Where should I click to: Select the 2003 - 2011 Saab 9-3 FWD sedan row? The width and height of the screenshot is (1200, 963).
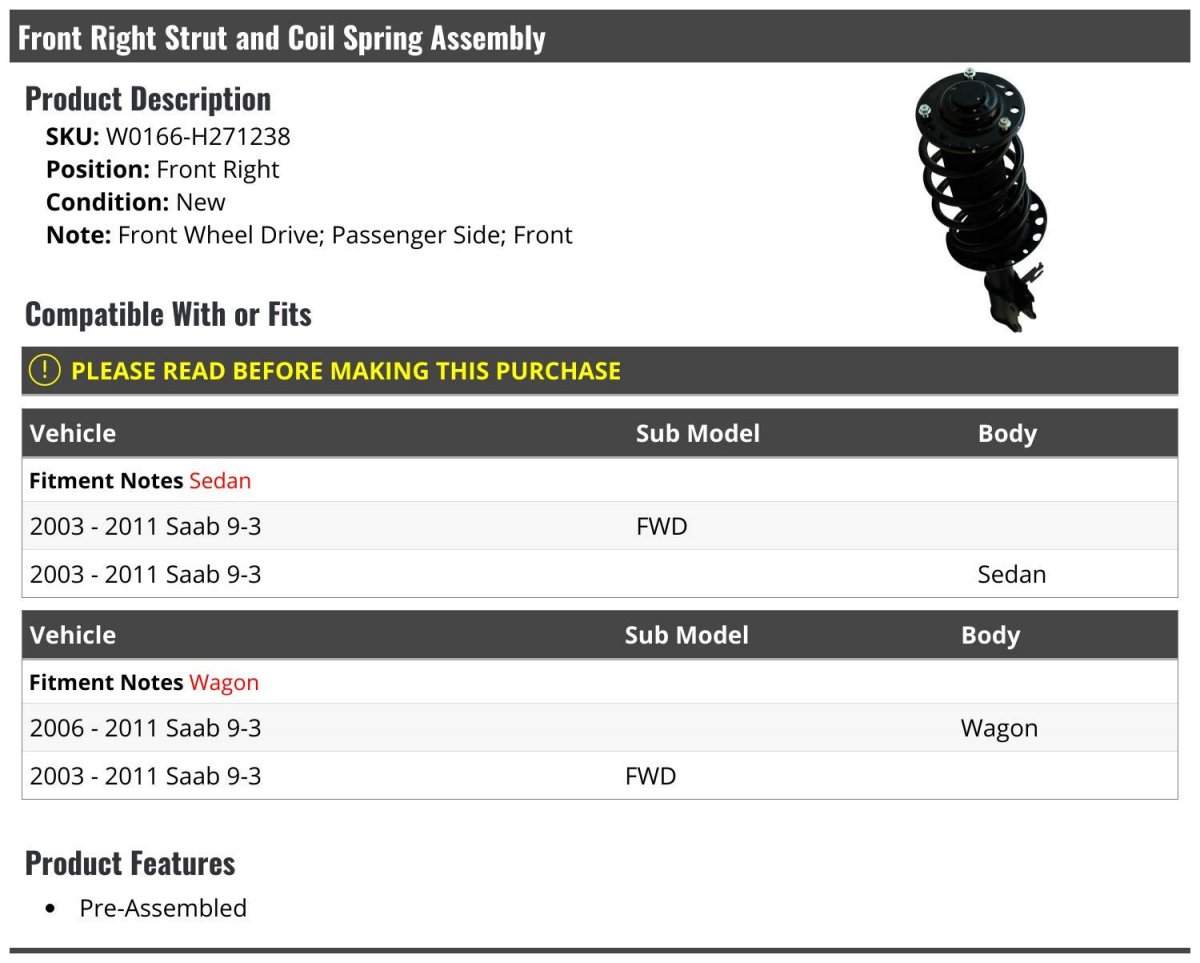pos(600,526)
